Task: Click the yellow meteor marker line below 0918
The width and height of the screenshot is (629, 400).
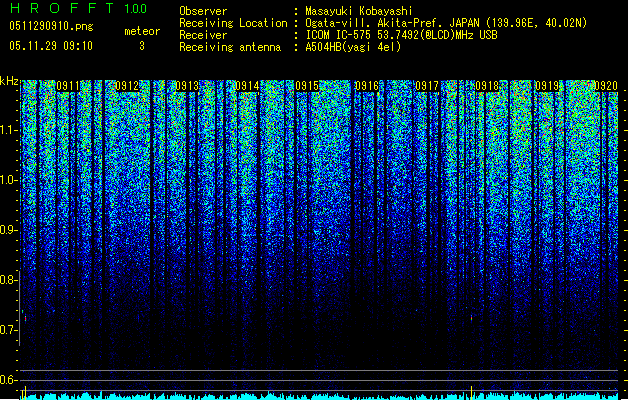Action: (x=471, y=392)
